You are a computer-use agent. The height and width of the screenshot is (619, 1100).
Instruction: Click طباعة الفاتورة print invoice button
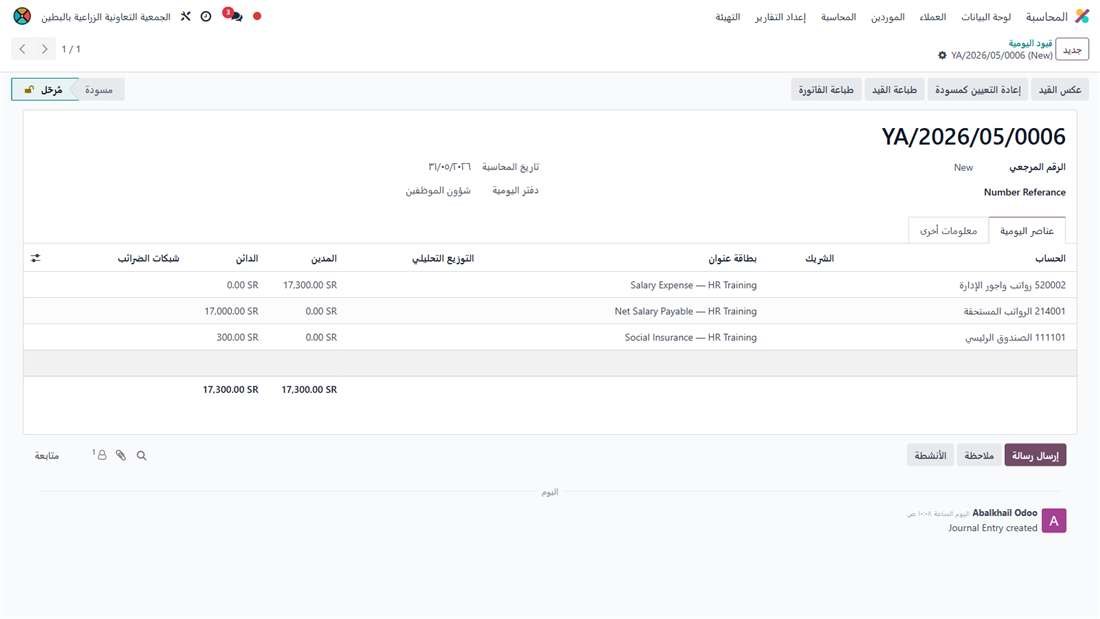point(826,90)
